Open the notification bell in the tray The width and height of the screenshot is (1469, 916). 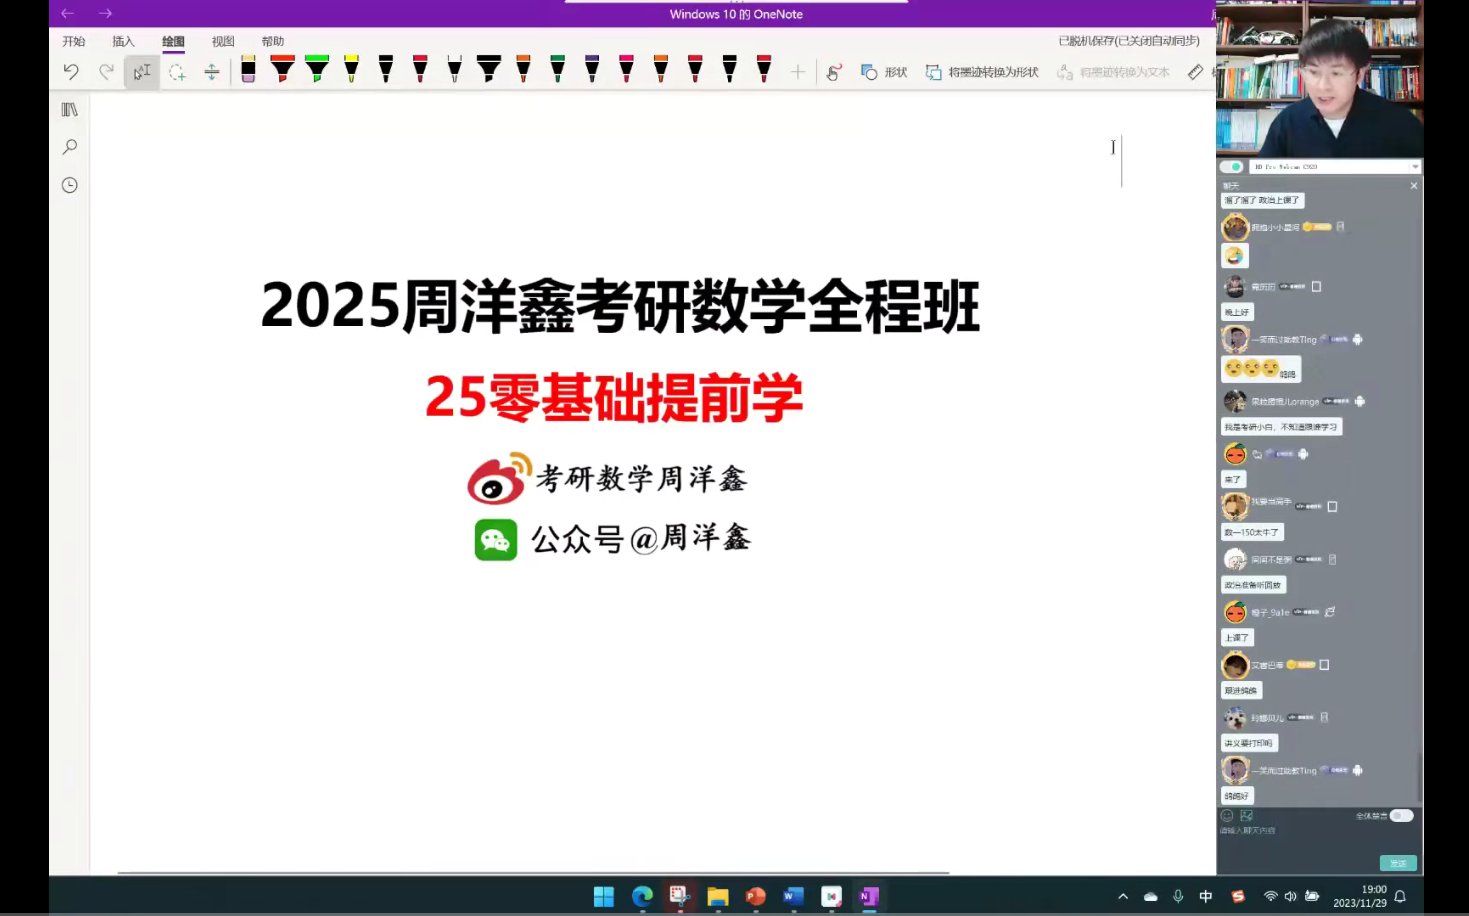(1400, 897)
